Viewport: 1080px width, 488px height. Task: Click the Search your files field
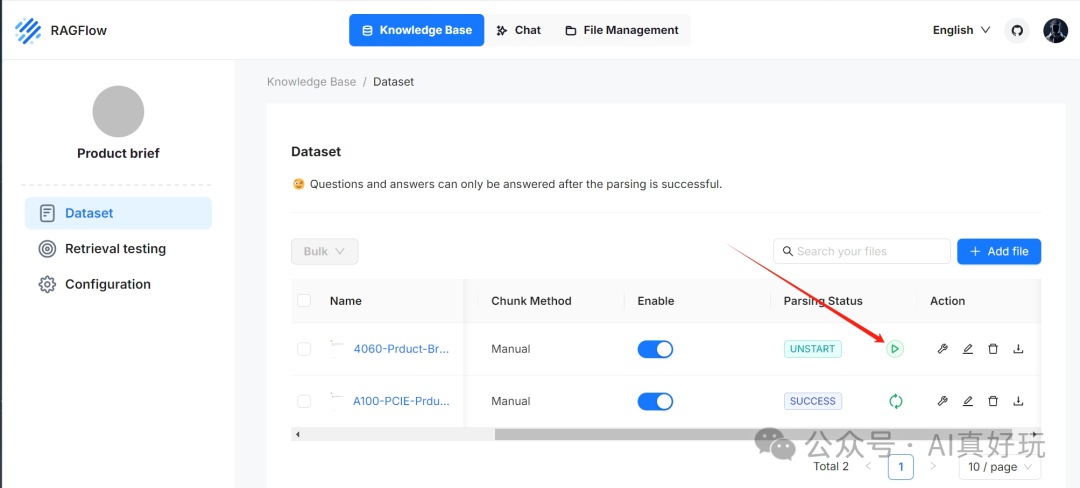[862, 251]
